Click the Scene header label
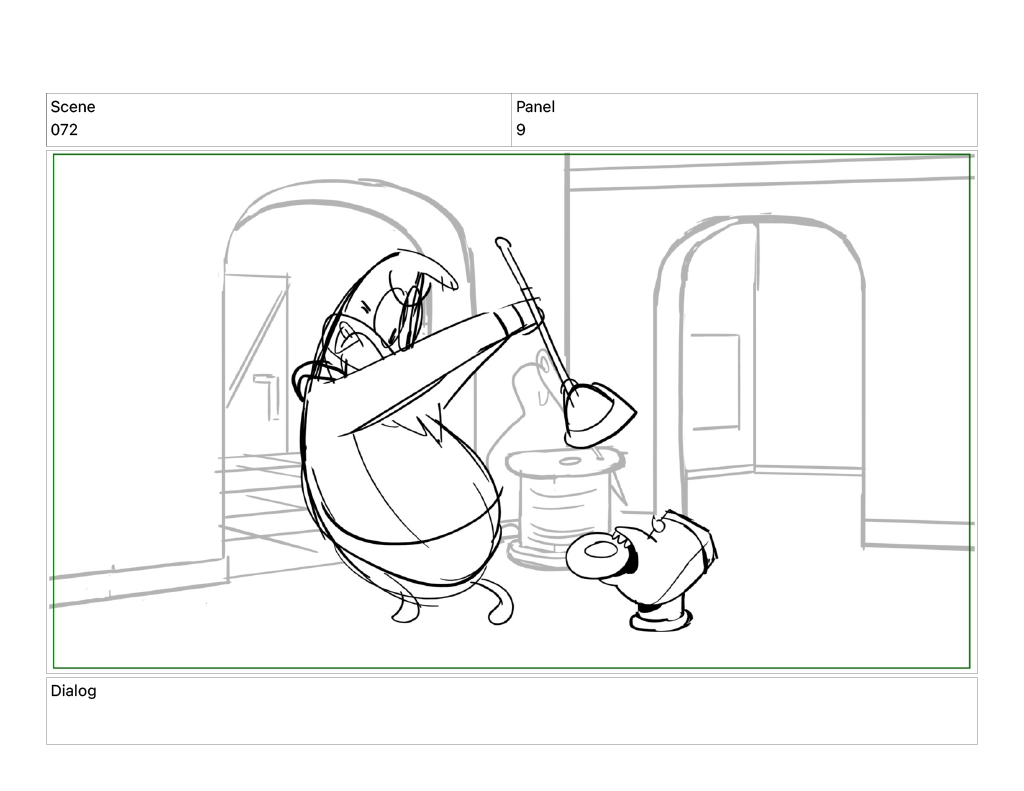Viewport: 1024px width, 791px height. (73, 107)
